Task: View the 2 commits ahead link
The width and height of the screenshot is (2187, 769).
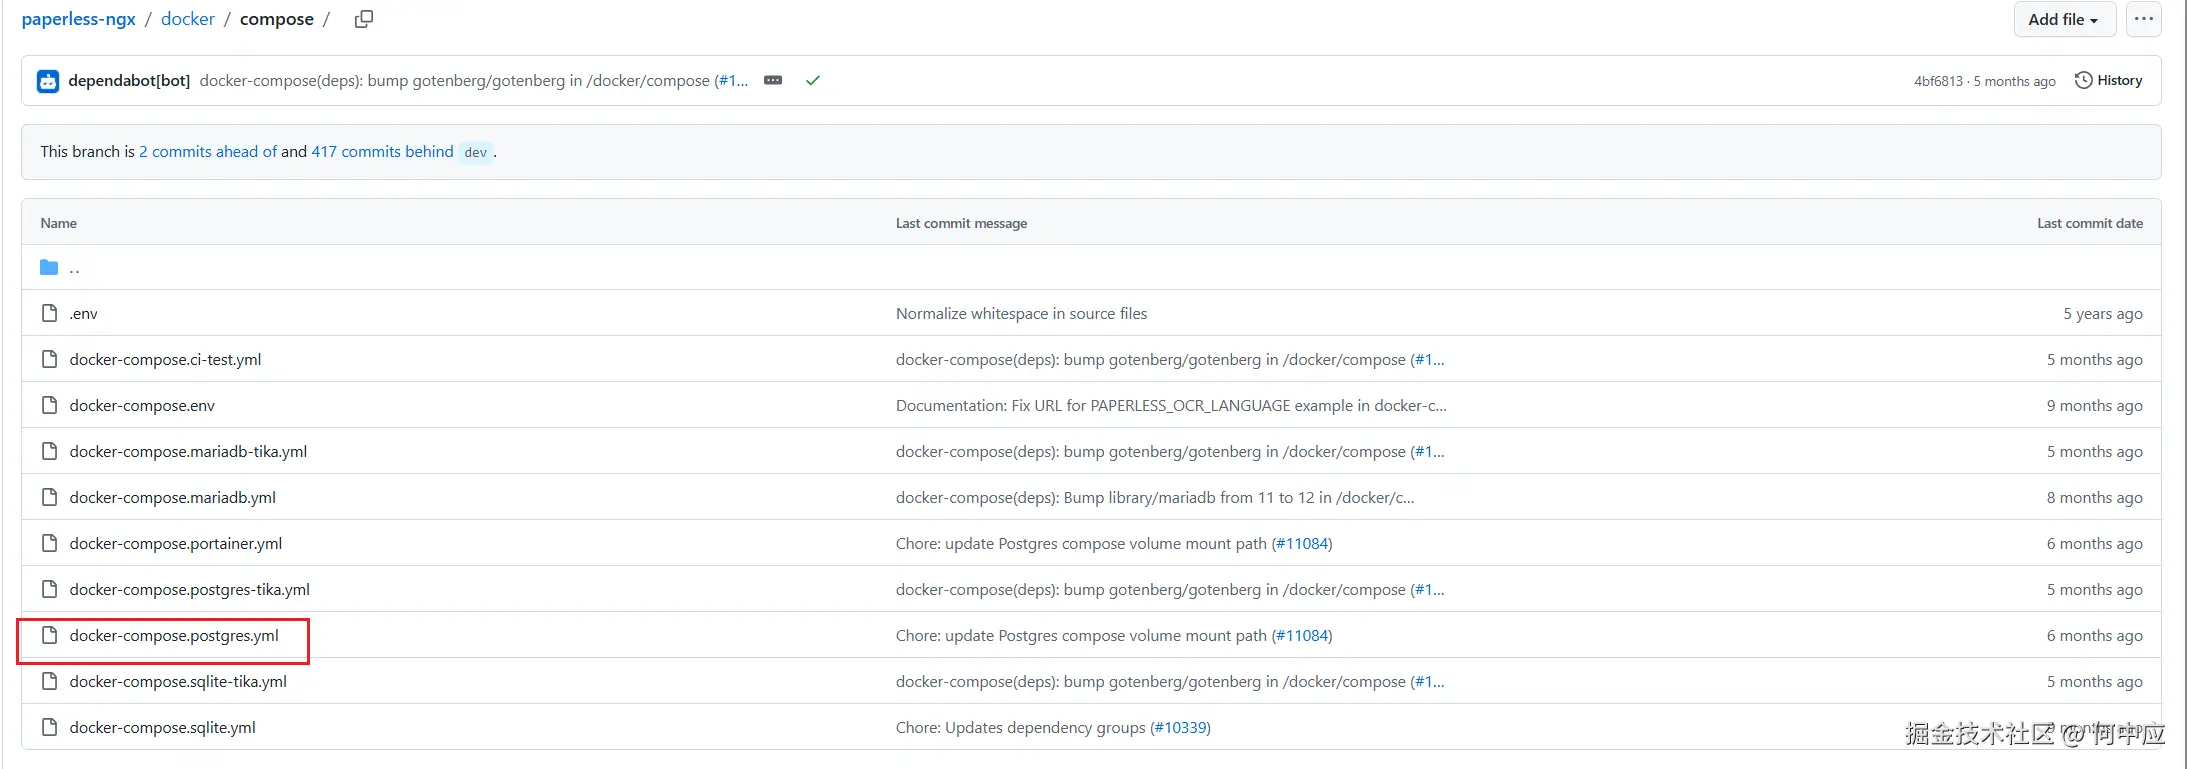Action: [208, 151]
